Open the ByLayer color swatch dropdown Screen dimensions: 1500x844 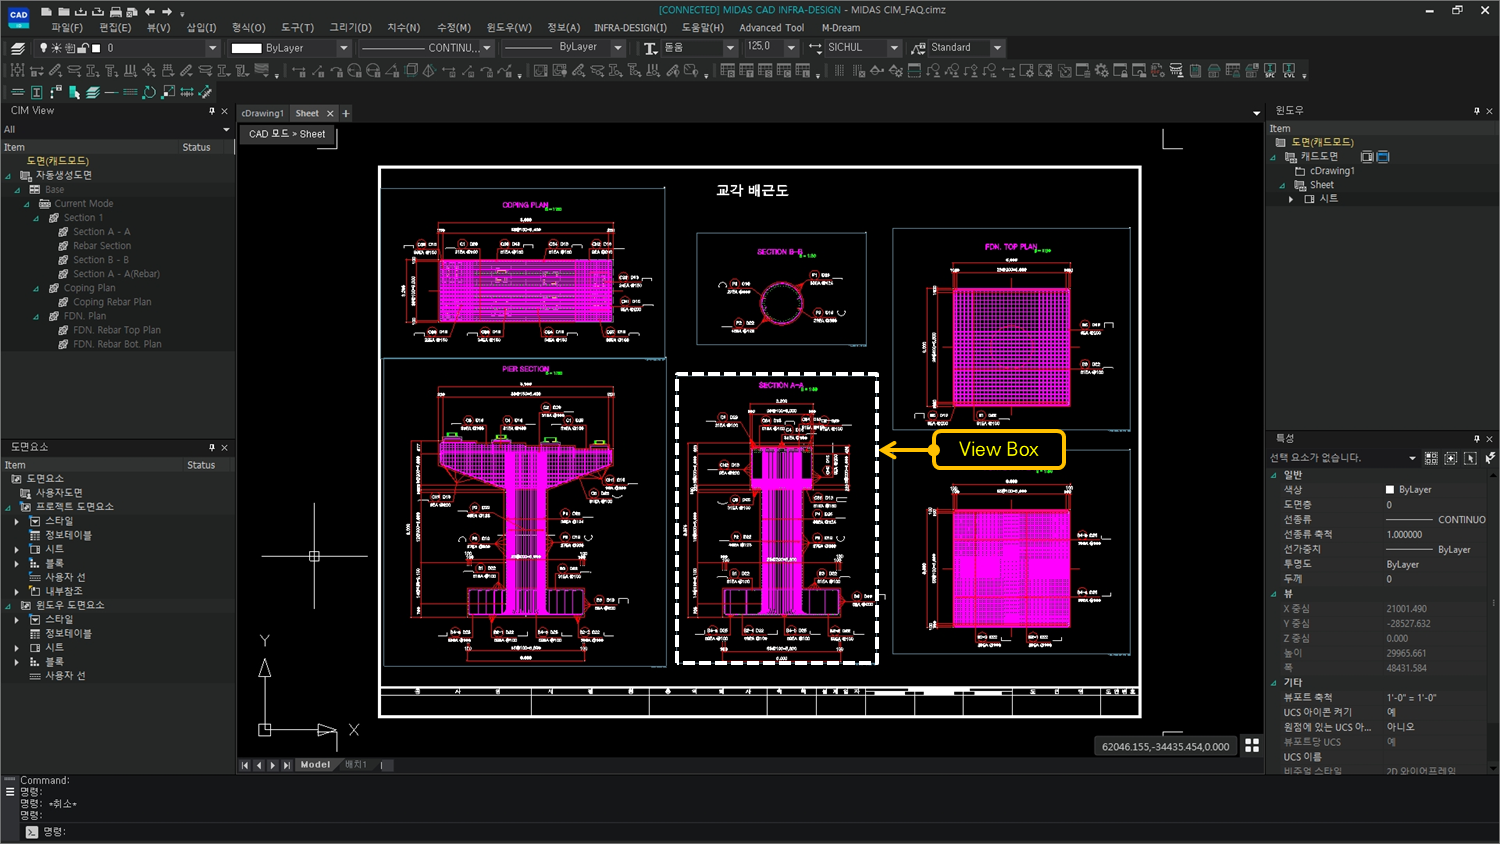[x=342, y=47]
